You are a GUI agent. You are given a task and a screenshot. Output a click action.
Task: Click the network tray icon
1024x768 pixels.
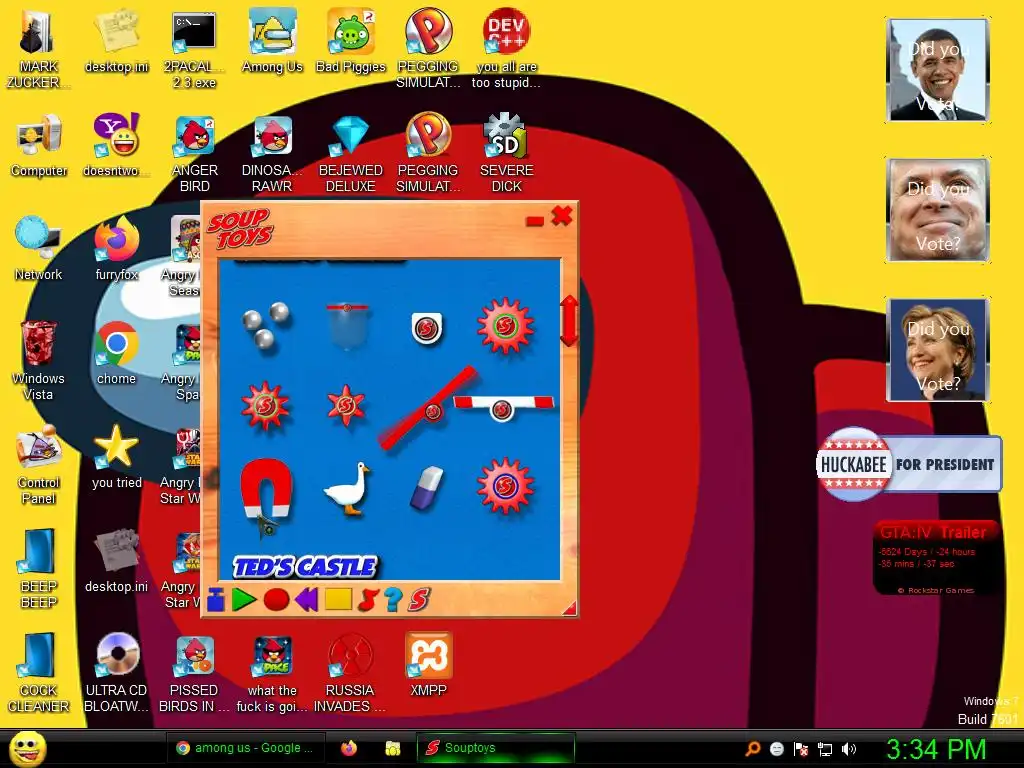[x=825, y=749]
